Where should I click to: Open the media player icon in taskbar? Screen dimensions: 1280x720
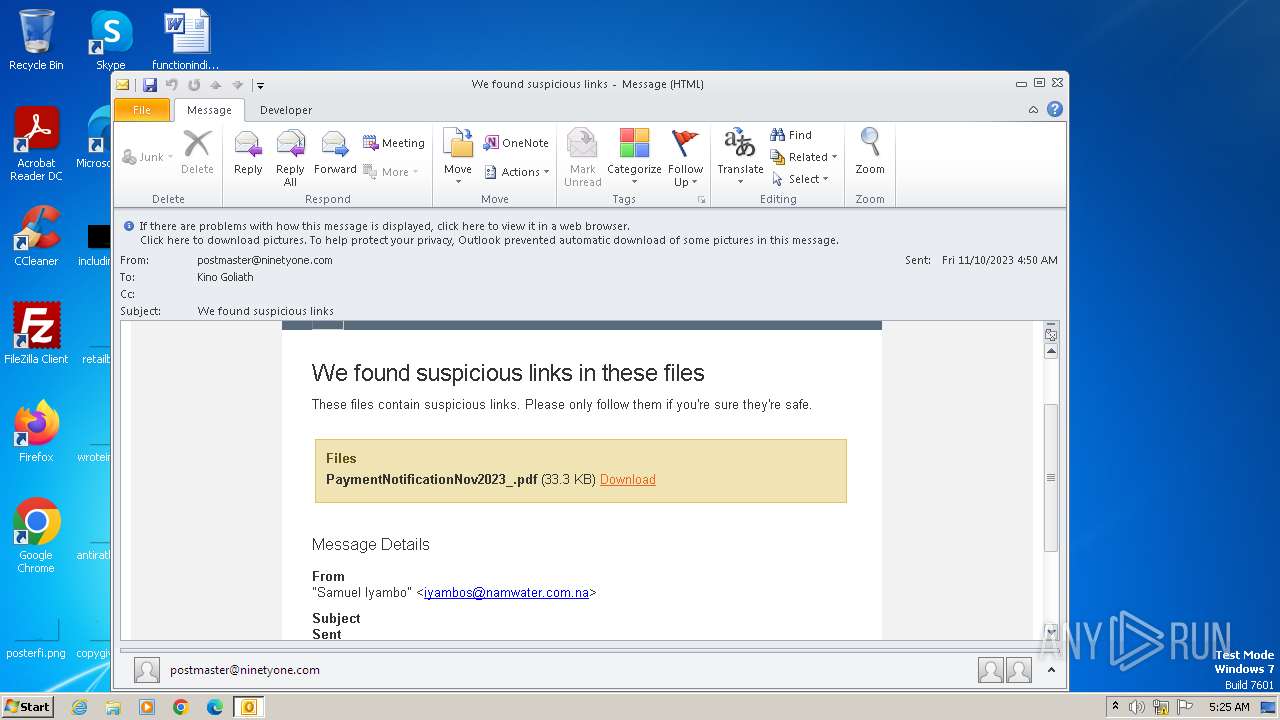[x=147, y=707]
